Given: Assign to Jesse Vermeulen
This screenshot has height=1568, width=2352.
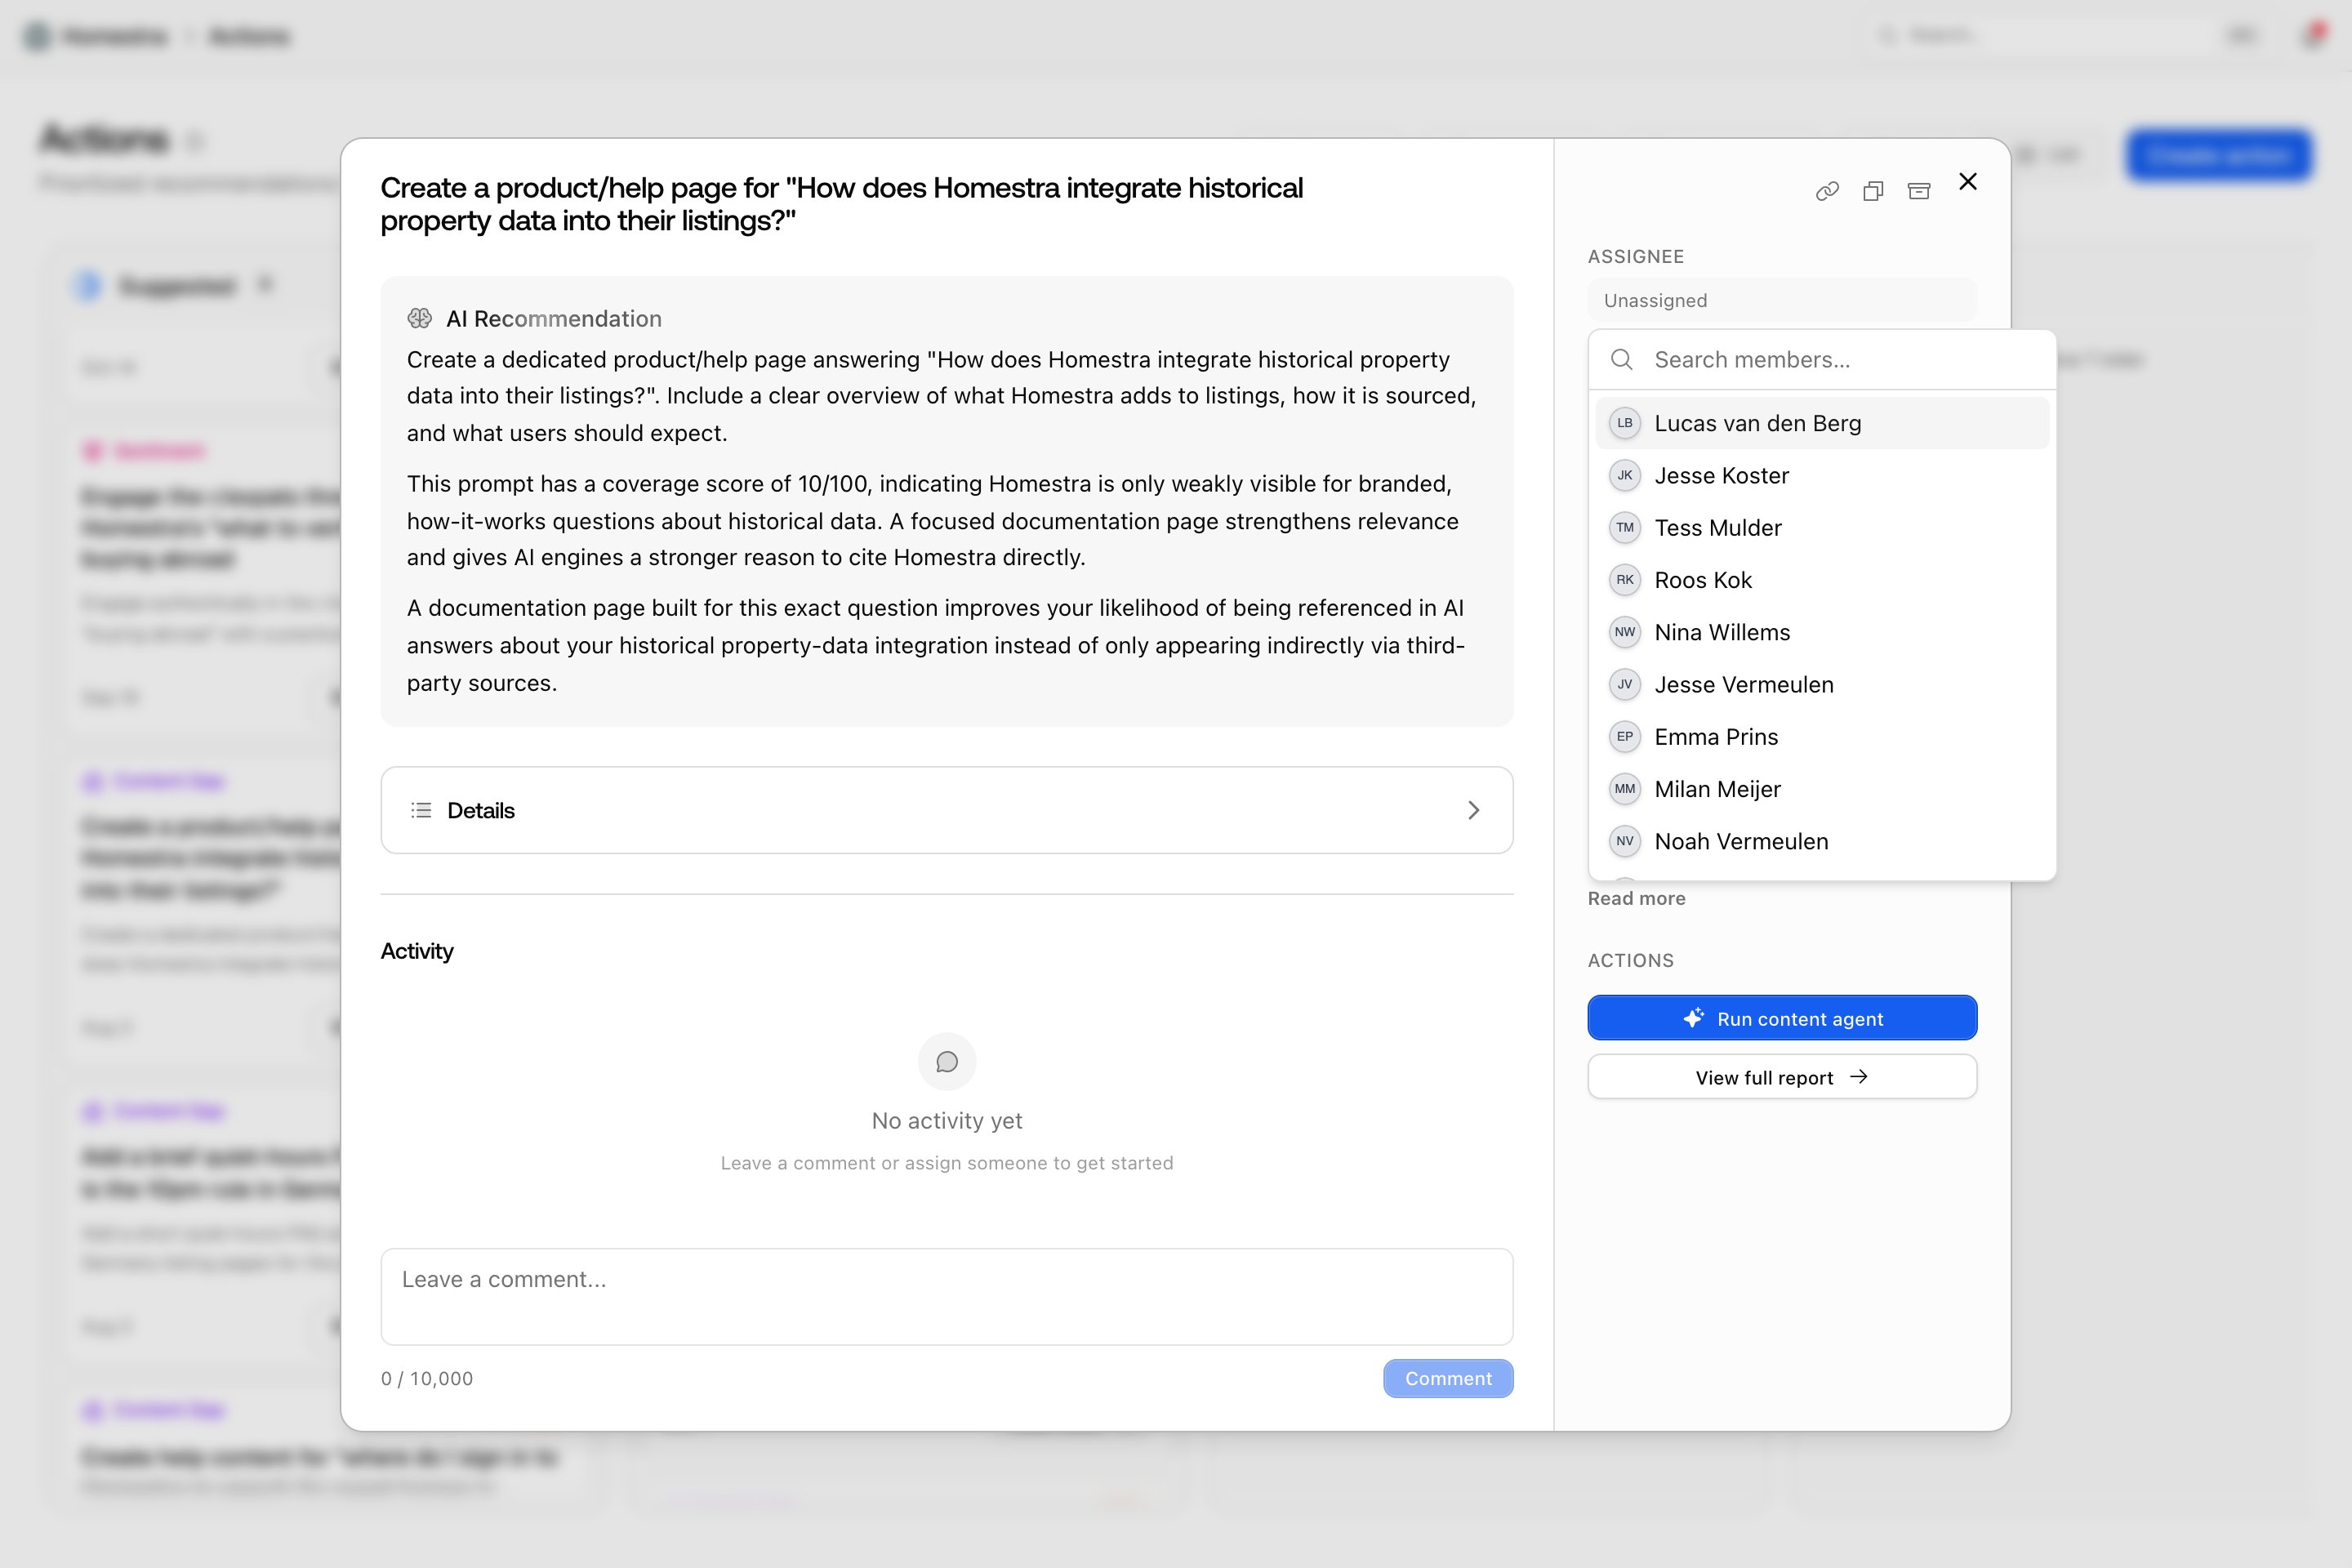Looking at the screenshot, I should click(1822, 684).
